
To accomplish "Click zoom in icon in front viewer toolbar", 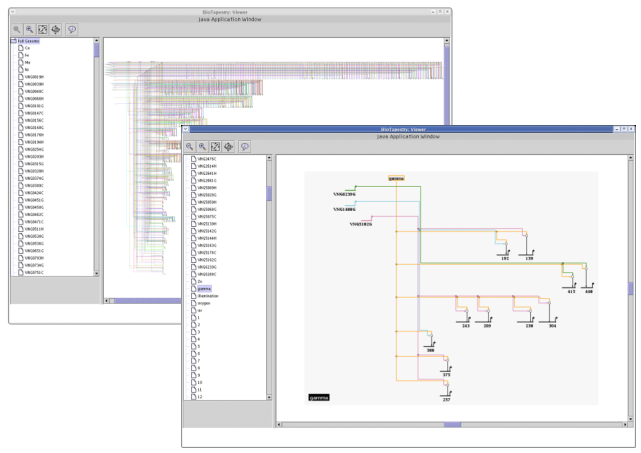I will coord(204,146).
